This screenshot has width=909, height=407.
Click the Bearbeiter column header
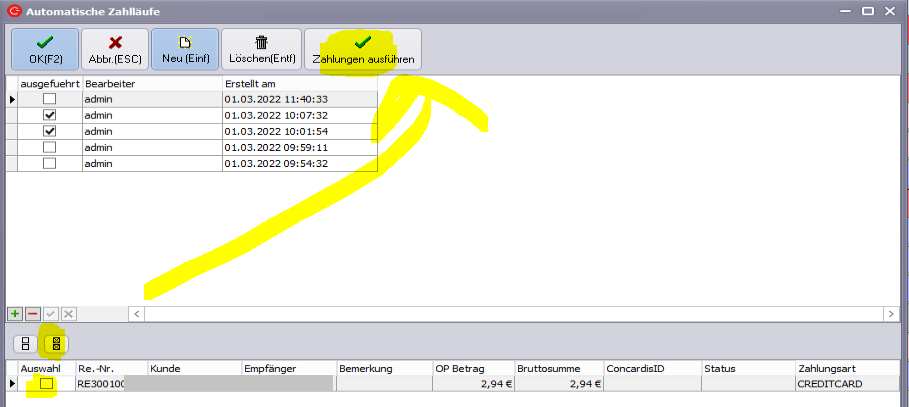tap(151, 84)
